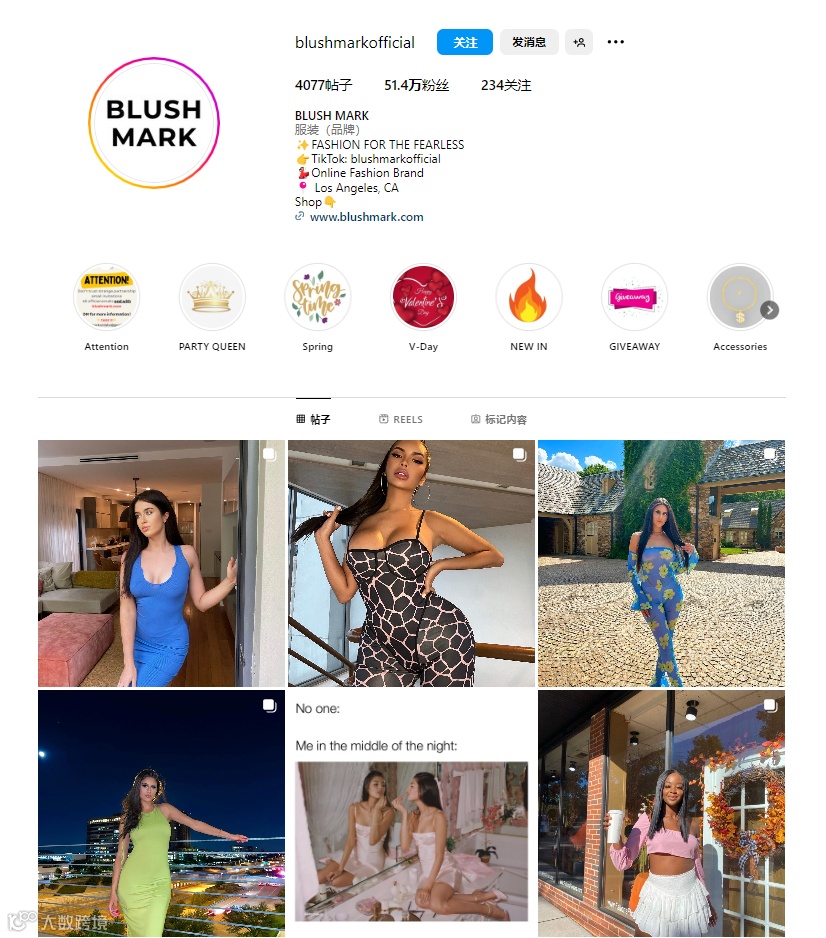Show next highlights with the arrow chevron
Viewport: 826px width, 938px height.
coord(769,310)
